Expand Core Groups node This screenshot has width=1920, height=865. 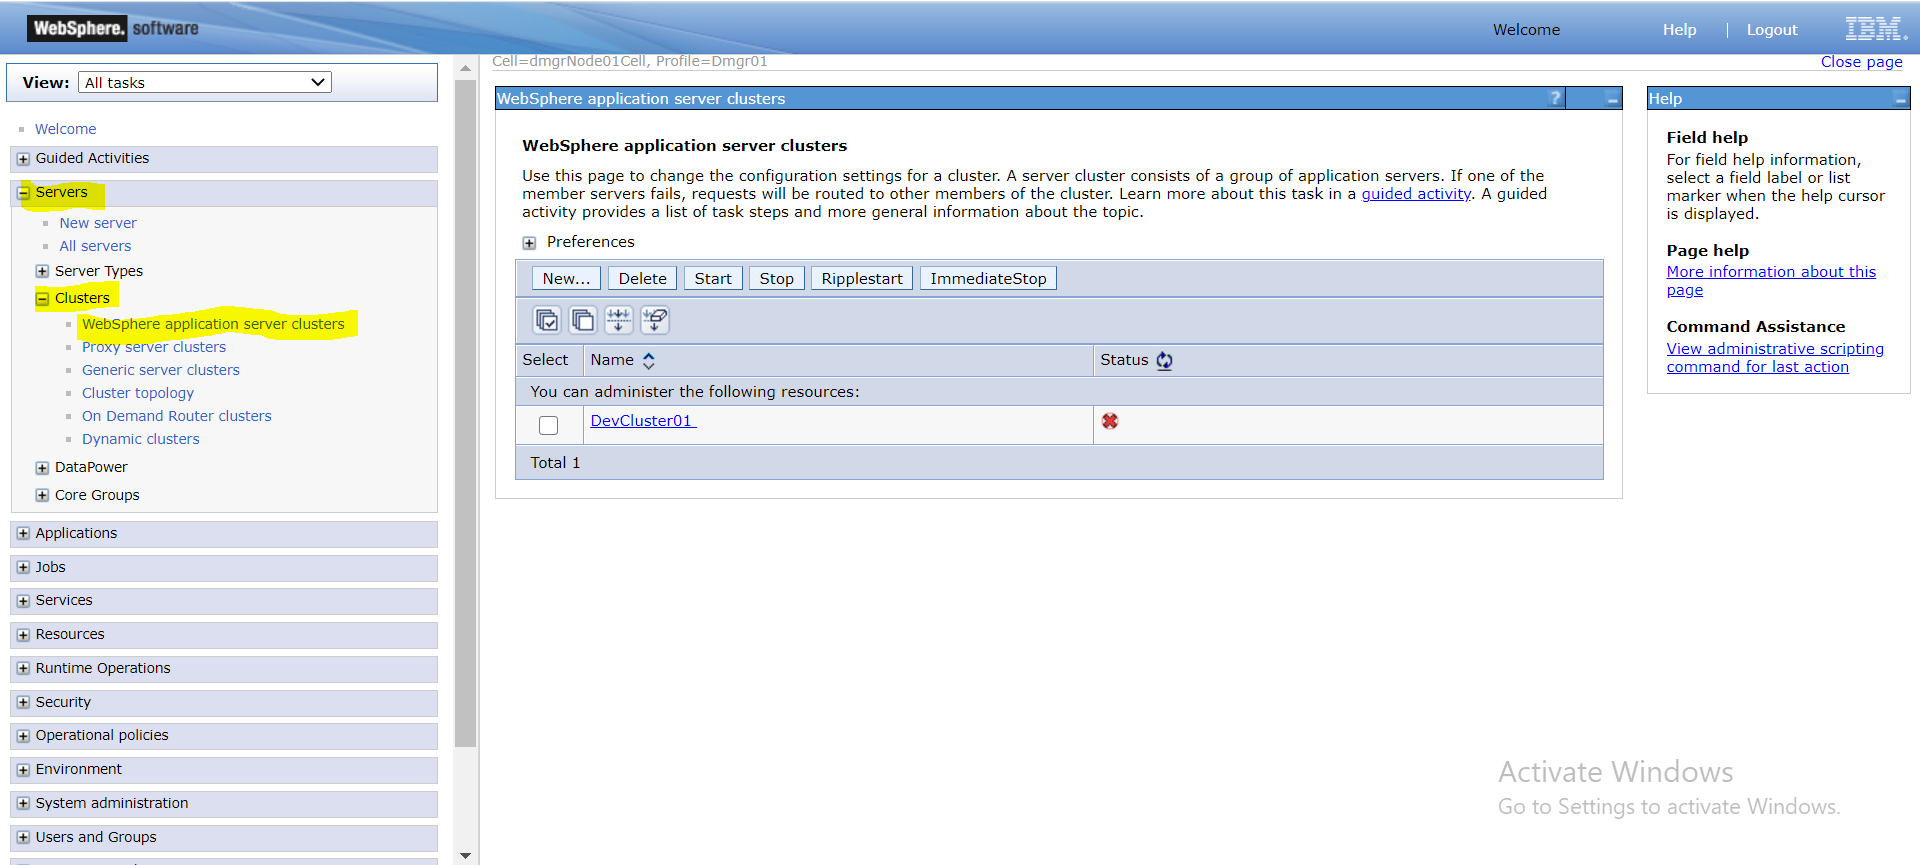(x=42, y=495)
